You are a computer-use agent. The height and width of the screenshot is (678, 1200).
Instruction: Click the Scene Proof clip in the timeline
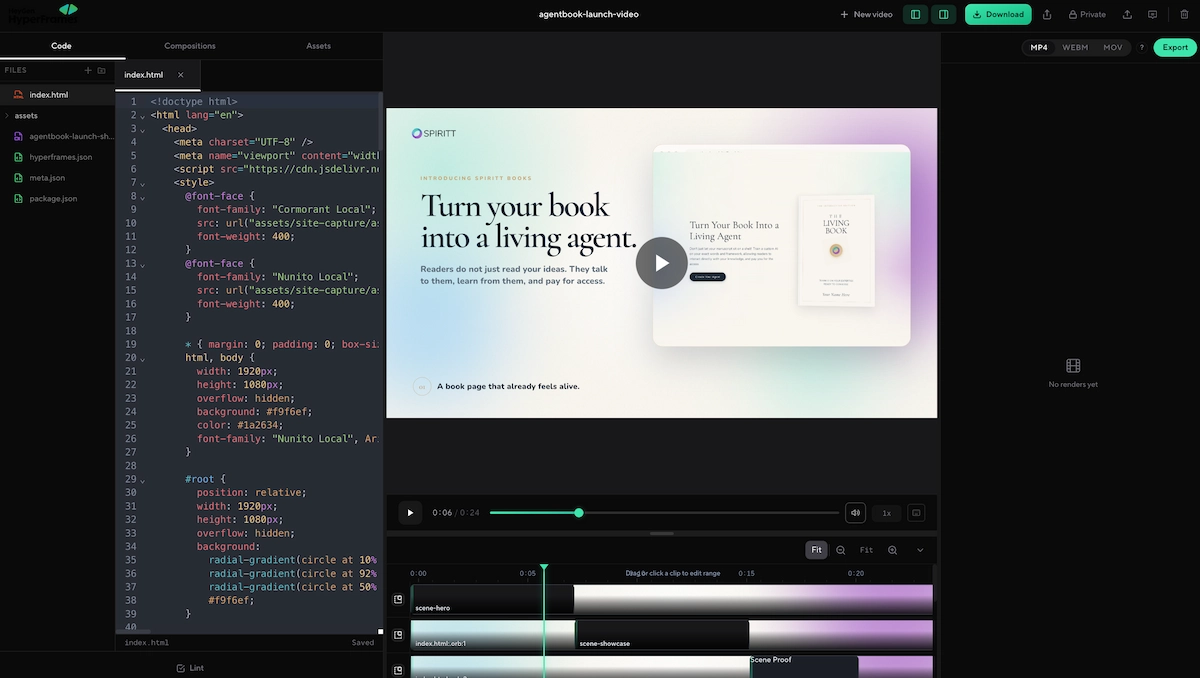804,667
